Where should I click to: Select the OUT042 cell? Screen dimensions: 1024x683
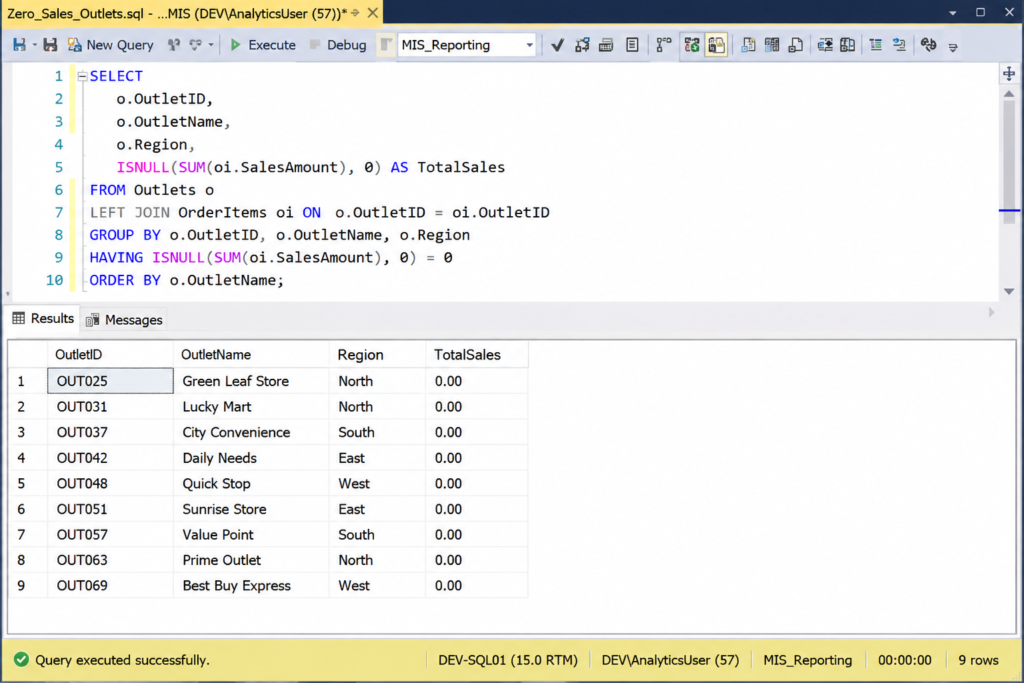[110, 458]
